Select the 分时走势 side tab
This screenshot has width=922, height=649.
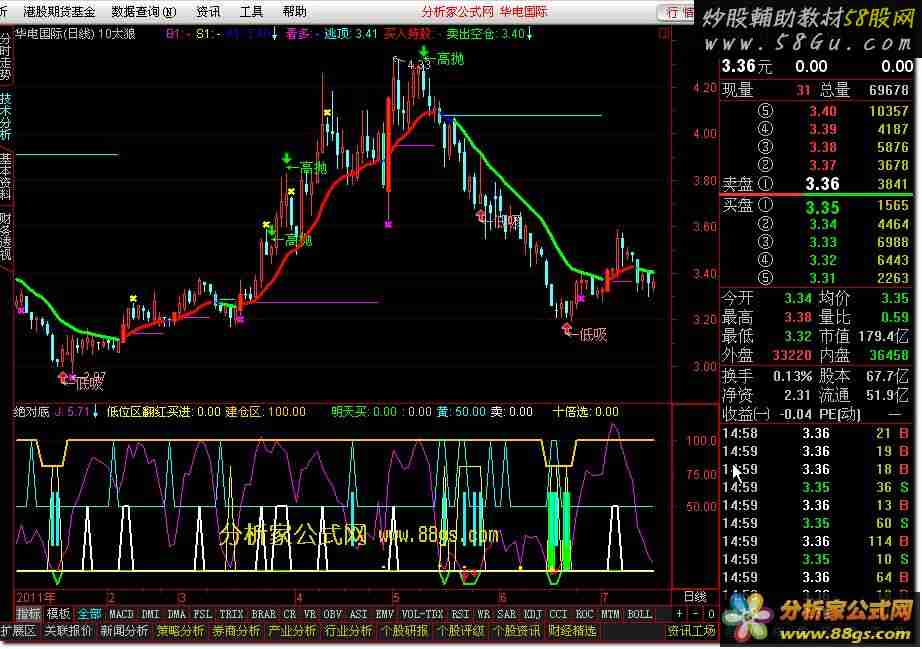coord(5,57)
